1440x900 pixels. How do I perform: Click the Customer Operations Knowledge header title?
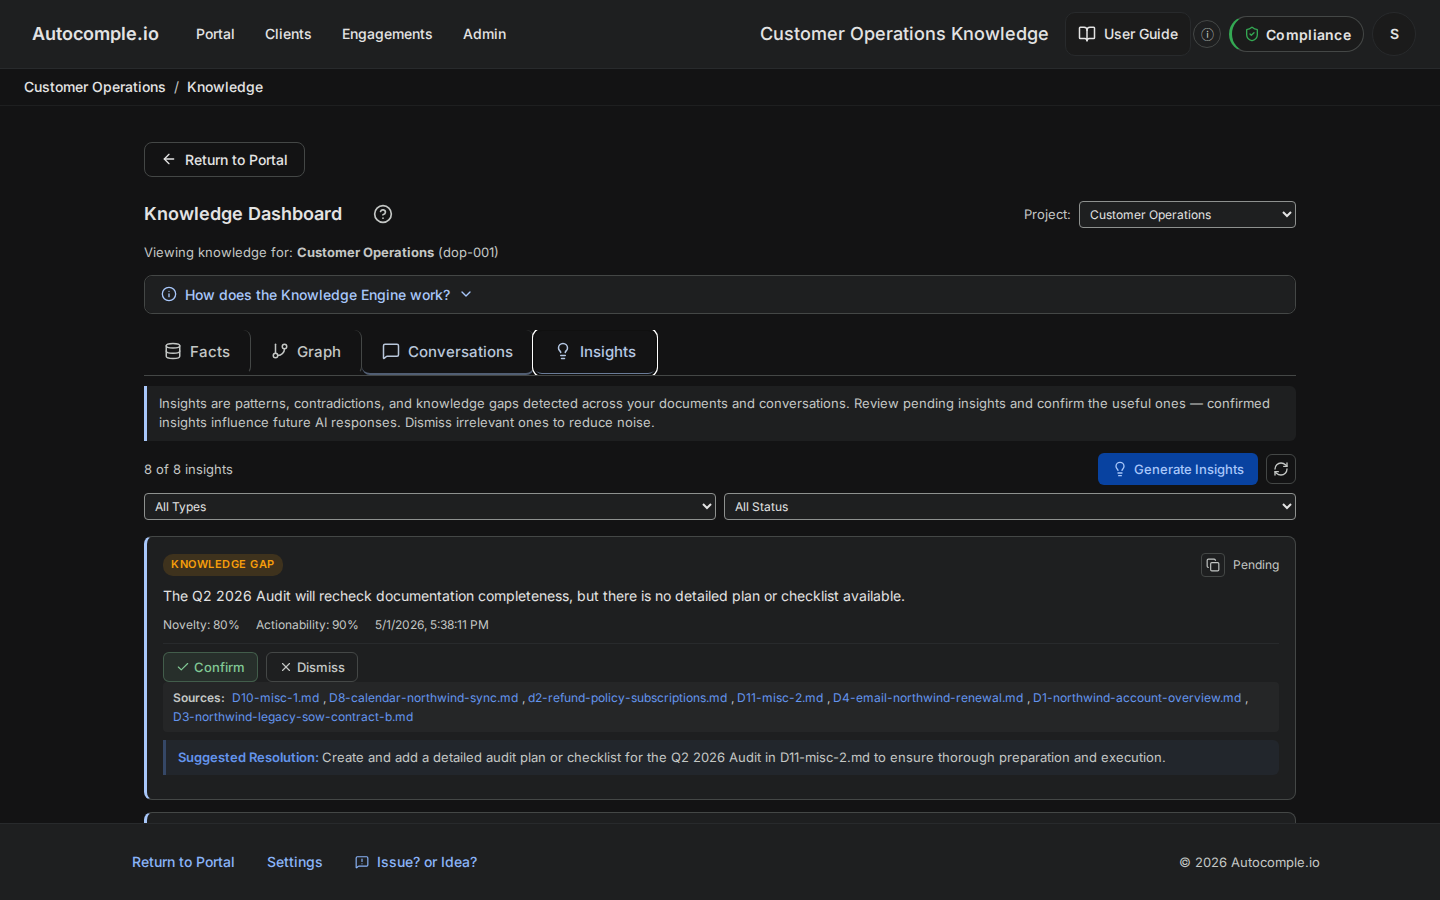pyautogui.click(x=904, y=34)
